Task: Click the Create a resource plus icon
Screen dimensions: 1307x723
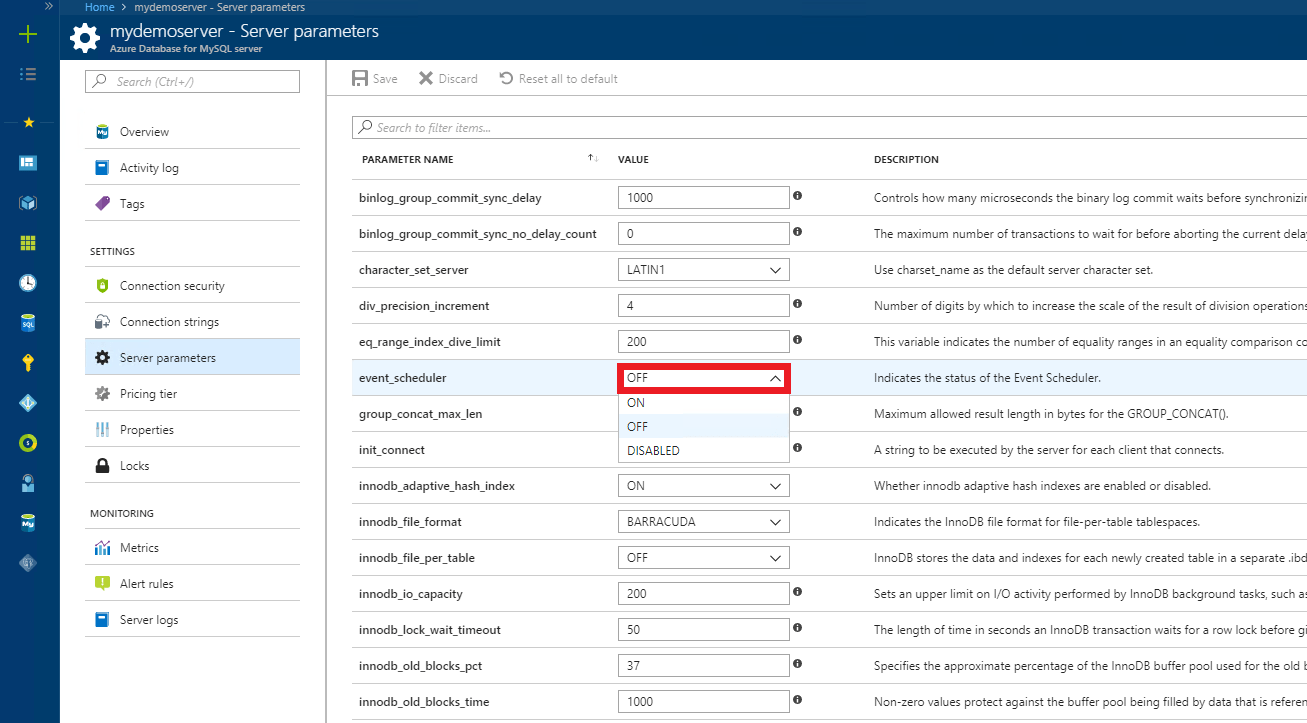Action: [28, 32]
